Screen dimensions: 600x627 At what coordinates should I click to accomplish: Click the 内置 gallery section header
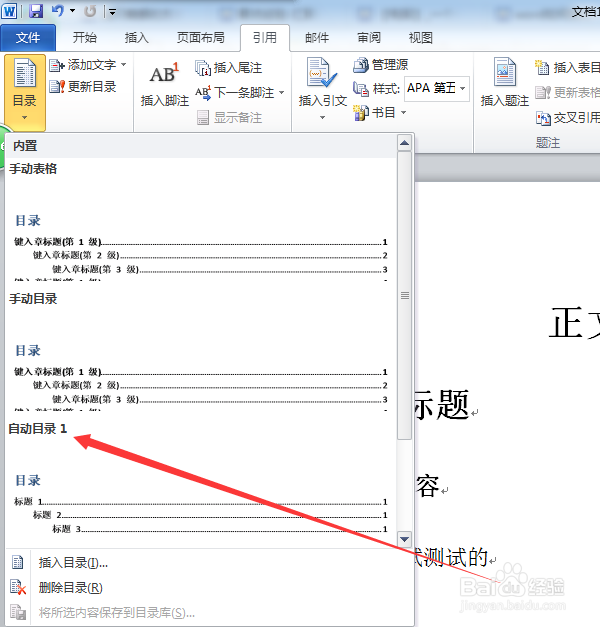[201, 146]
